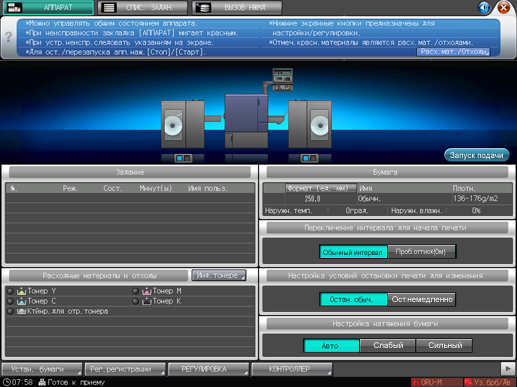The height and width of the screenshot is (387, 517).
Task: Click the Формат (ед.:мм) column header
Action: 321,188
